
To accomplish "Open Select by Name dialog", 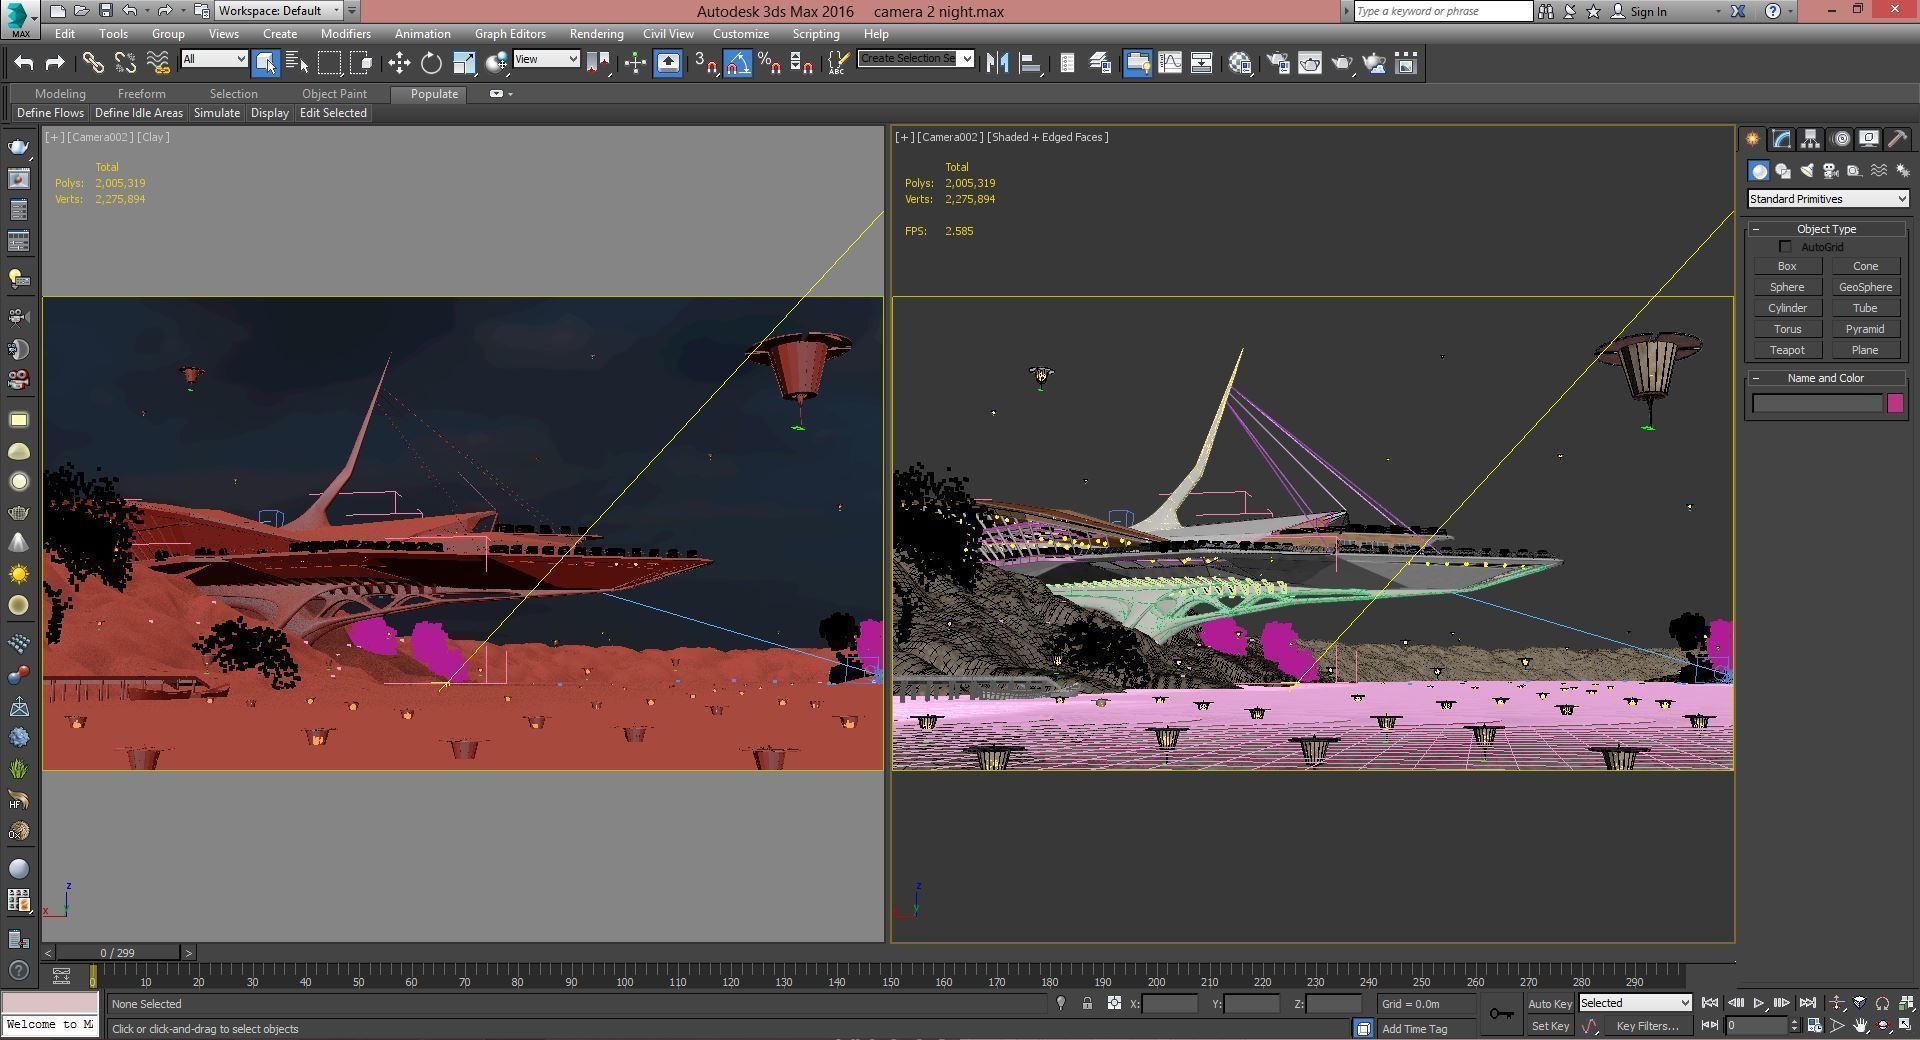I will pyautogui.click(x=297, y=63).
